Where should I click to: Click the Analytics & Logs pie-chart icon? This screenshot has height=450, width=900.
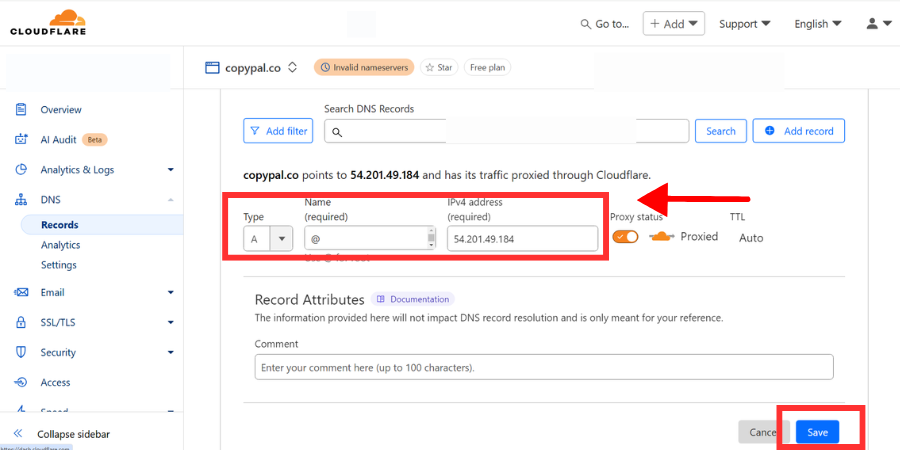(21, 169)
